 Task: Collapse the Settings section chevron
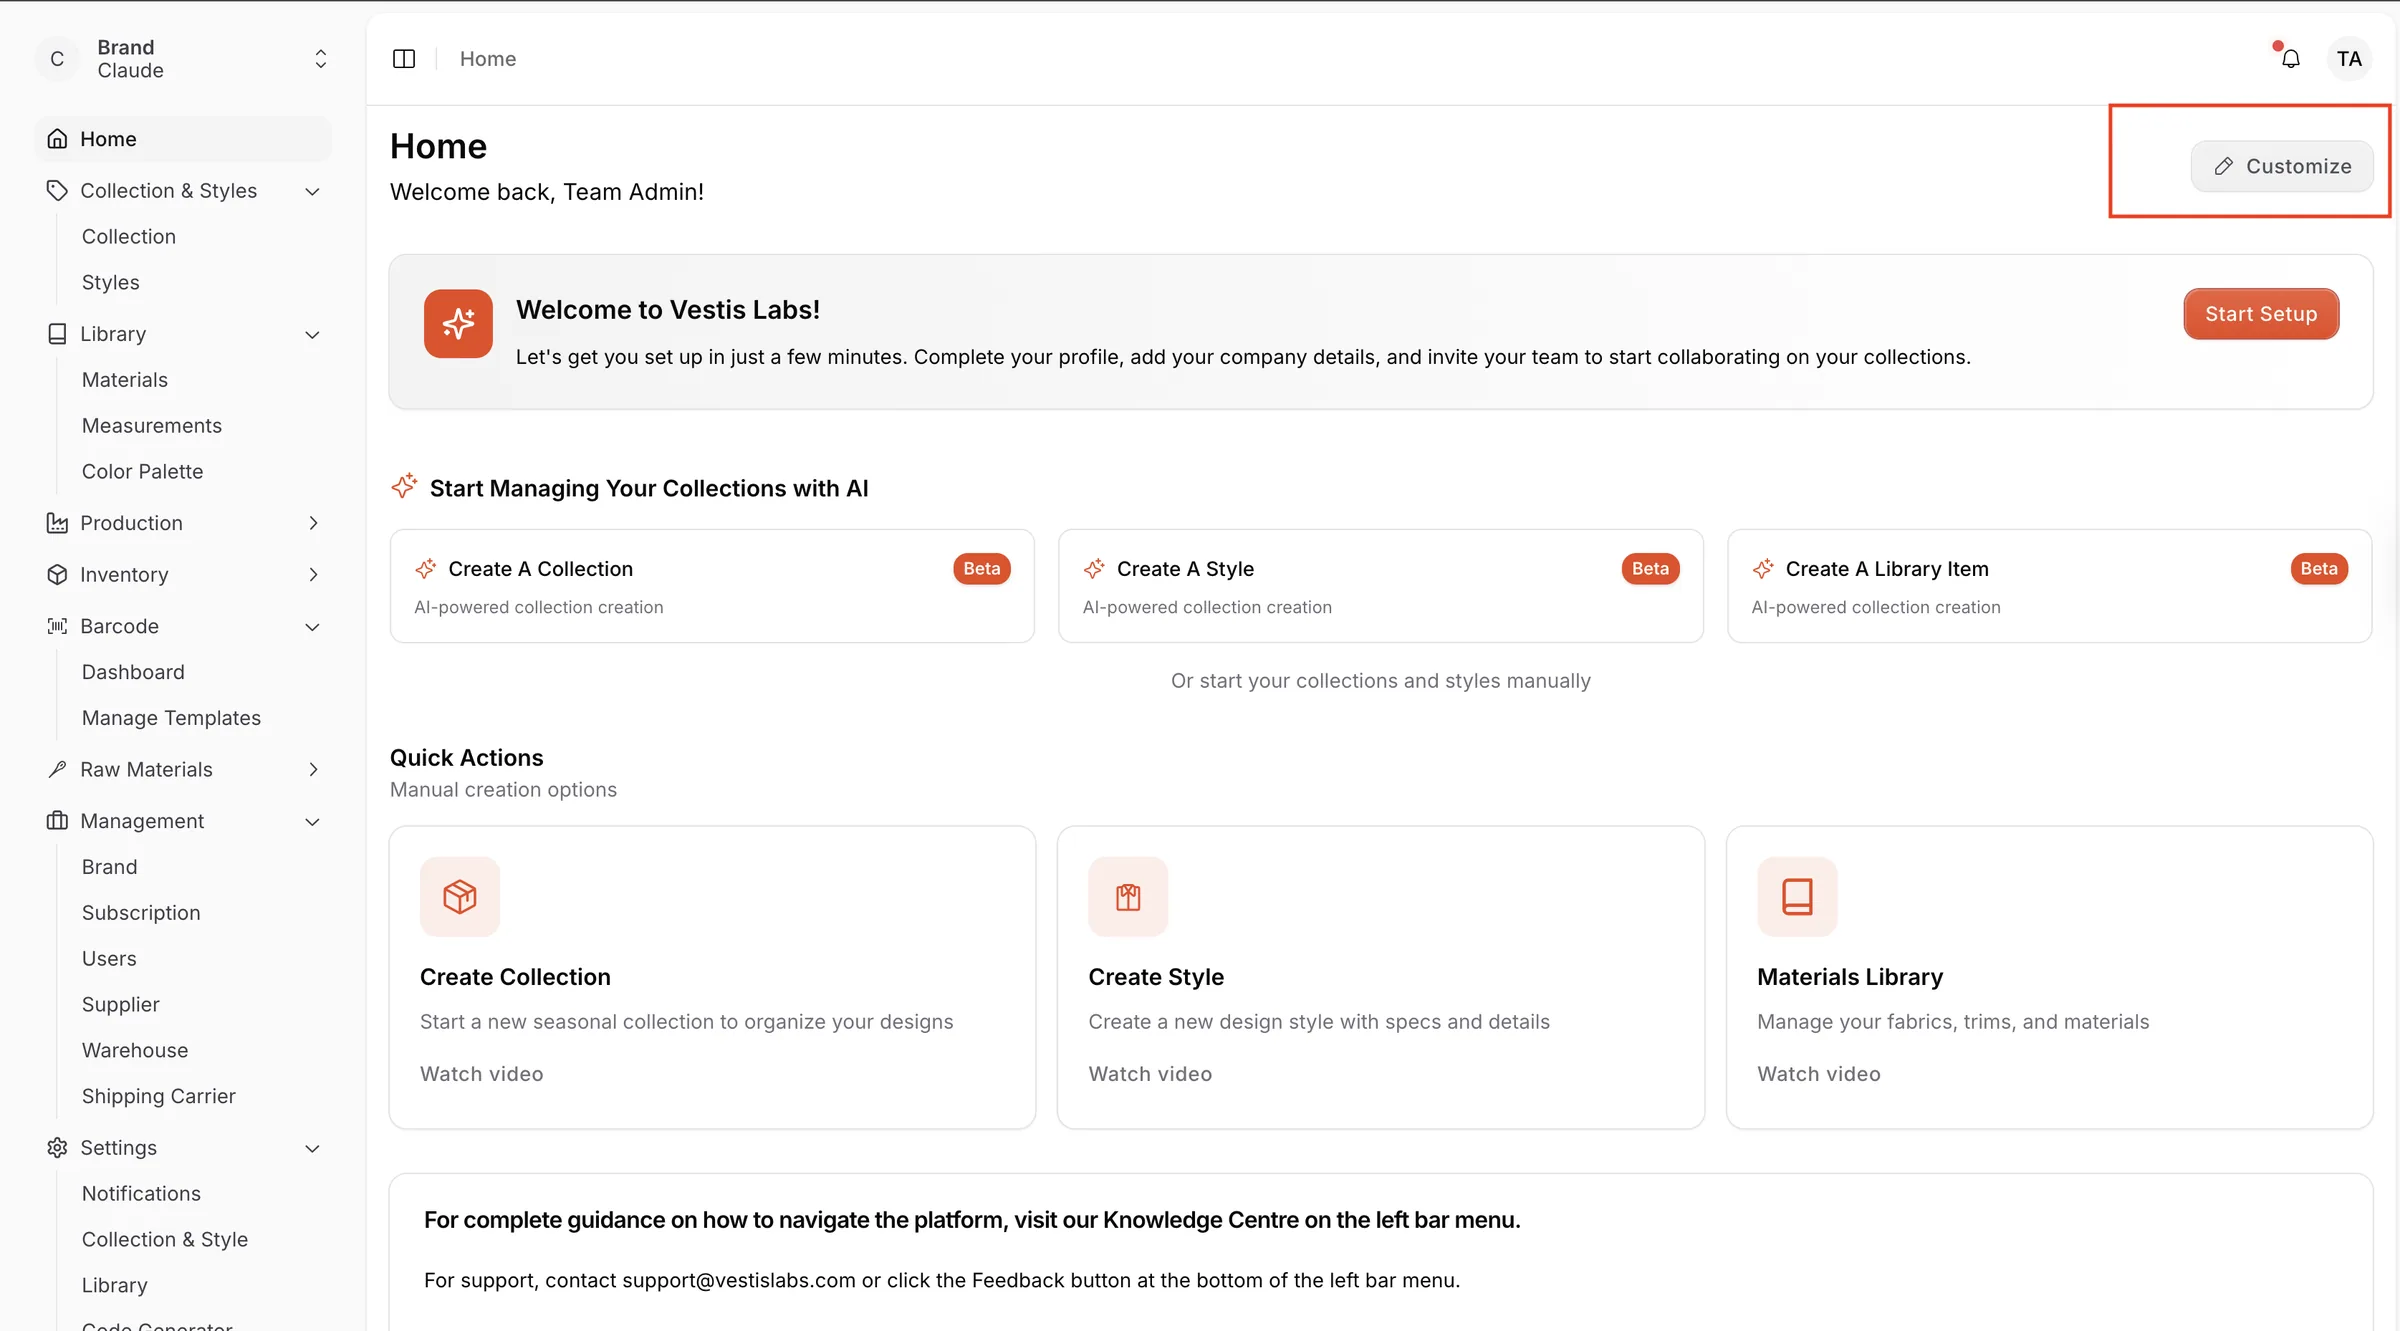click(x=312, y=1149)
